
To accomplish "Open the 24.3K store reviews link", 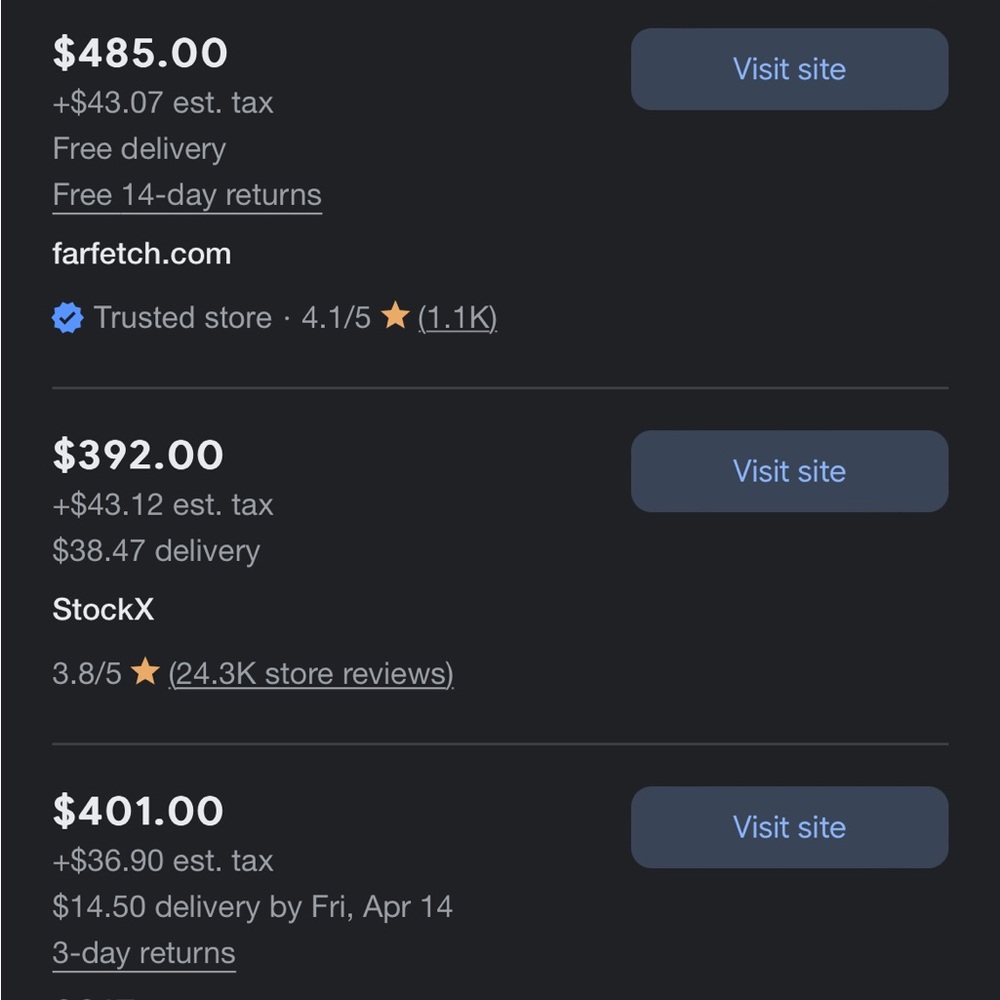I will (311, 673).
